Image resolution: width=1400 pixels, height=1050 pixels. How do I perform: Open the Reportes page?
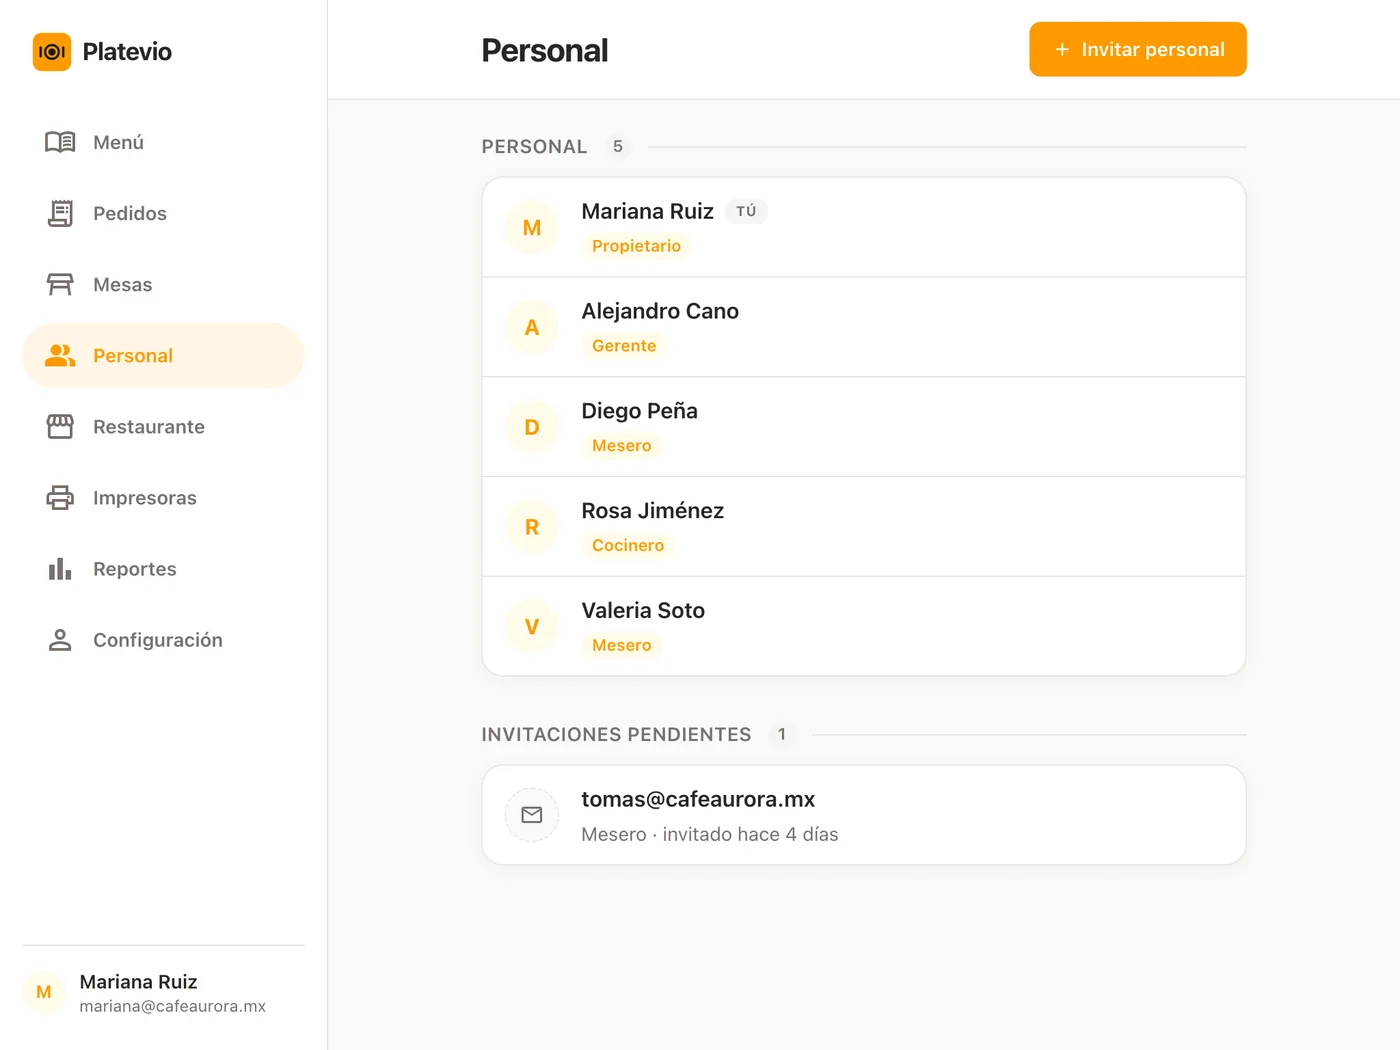(x=163, y=568)
